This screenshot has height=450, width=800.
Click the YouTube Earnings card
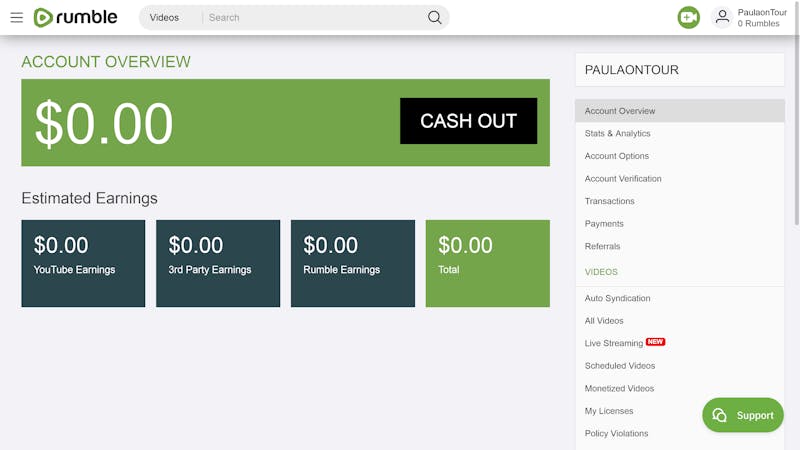83,263
